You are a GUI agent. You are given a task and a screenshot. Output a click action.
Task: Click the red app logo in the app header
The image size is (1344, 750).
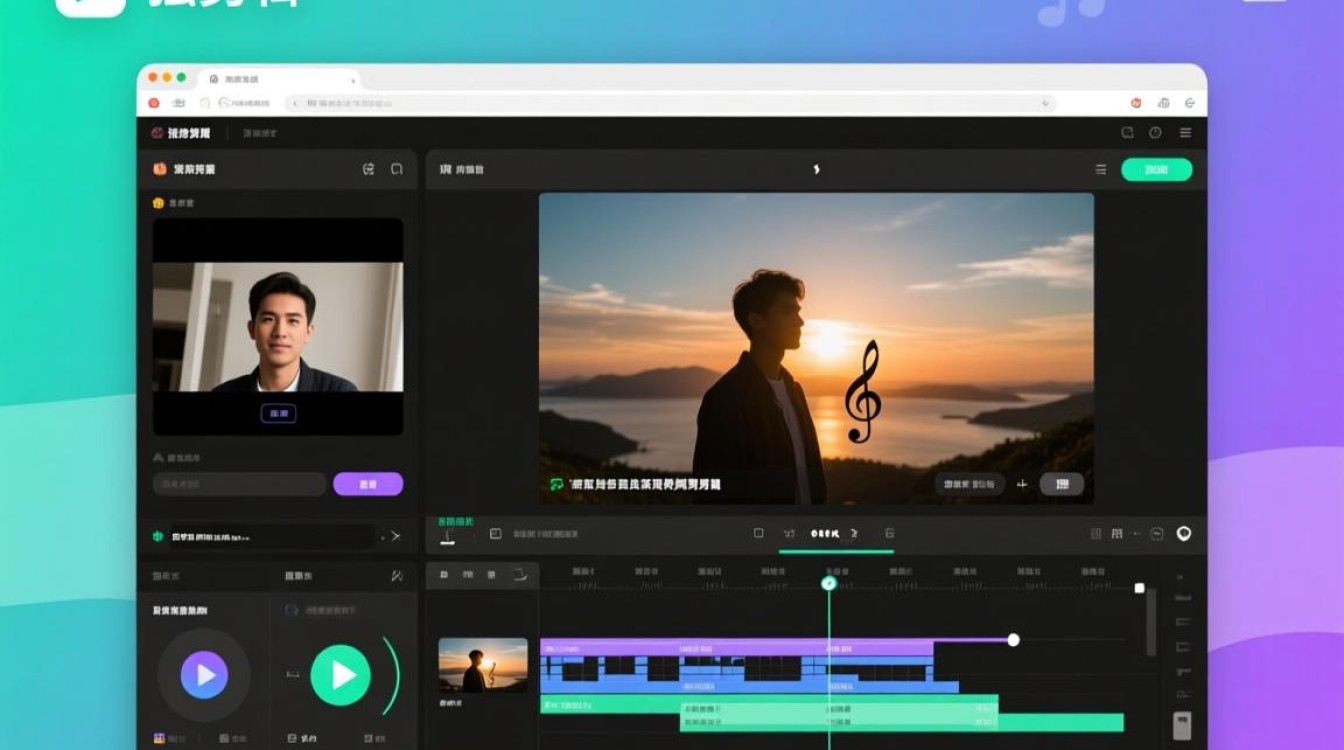(157, 133)
